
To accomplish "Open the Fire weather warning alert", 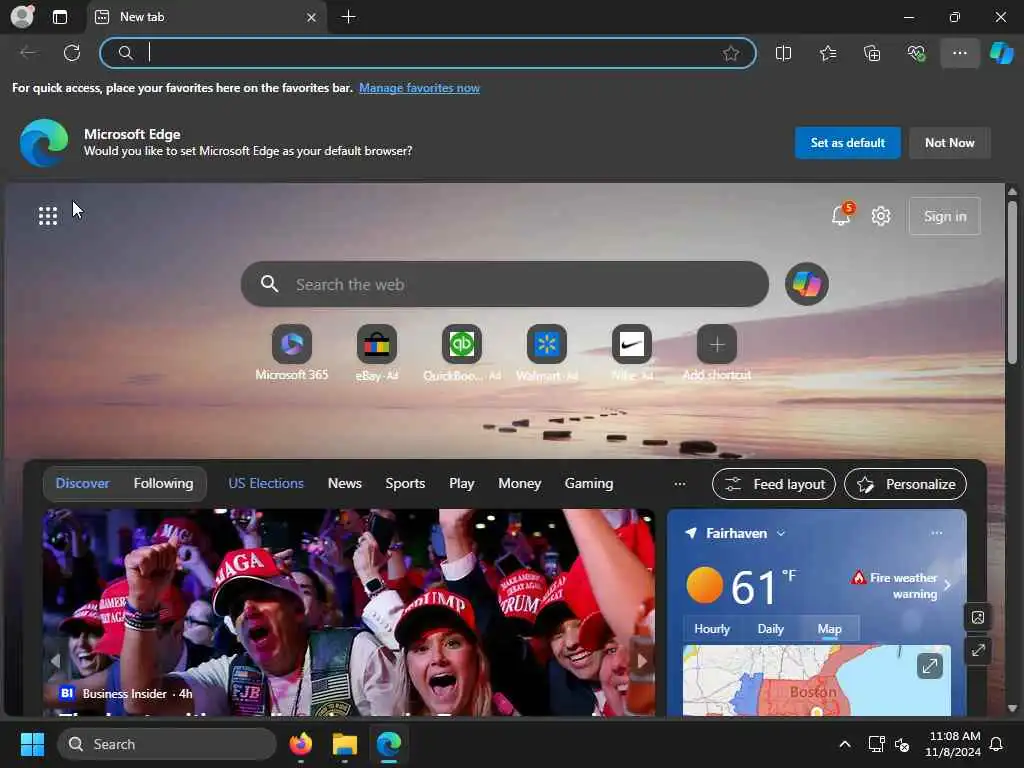I will point(901,586).
